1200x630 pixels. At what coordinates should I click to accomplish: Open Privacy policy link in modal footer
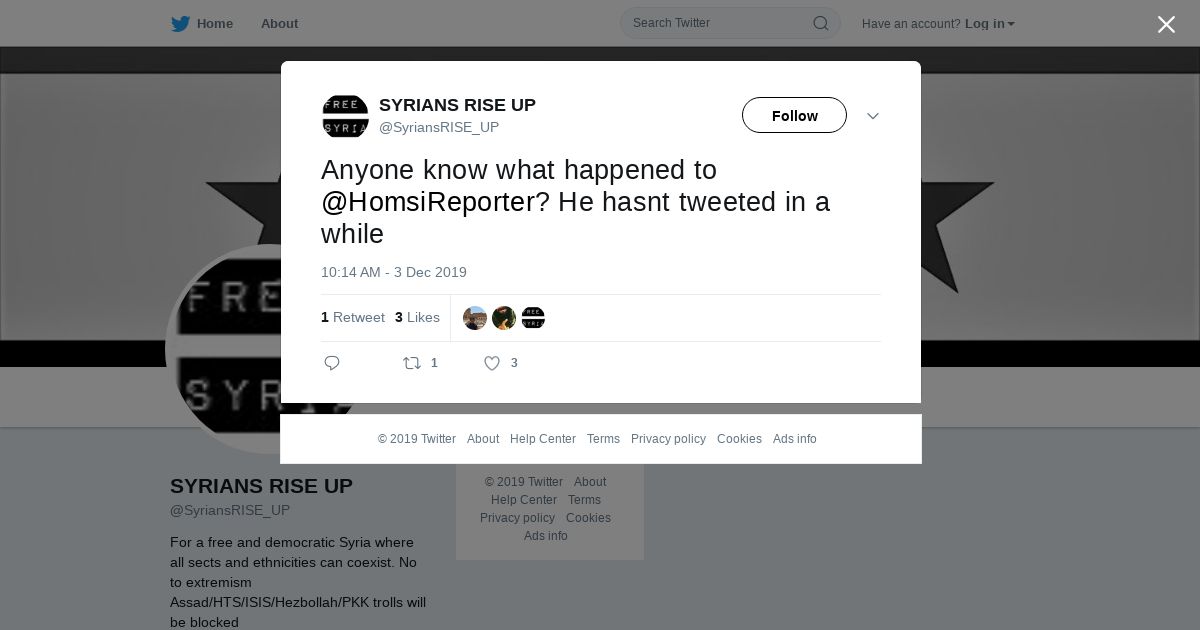coord(668,439)
